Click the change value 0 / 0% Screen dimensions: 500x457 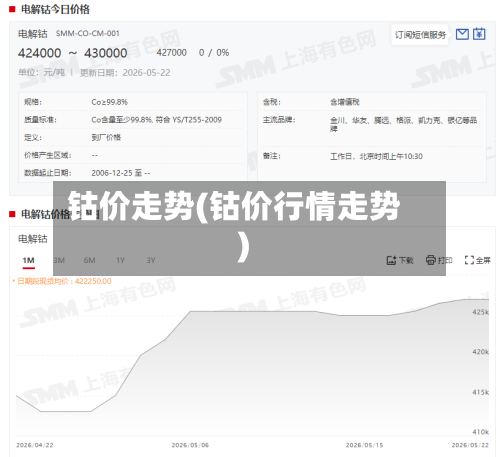coord(214,53)
